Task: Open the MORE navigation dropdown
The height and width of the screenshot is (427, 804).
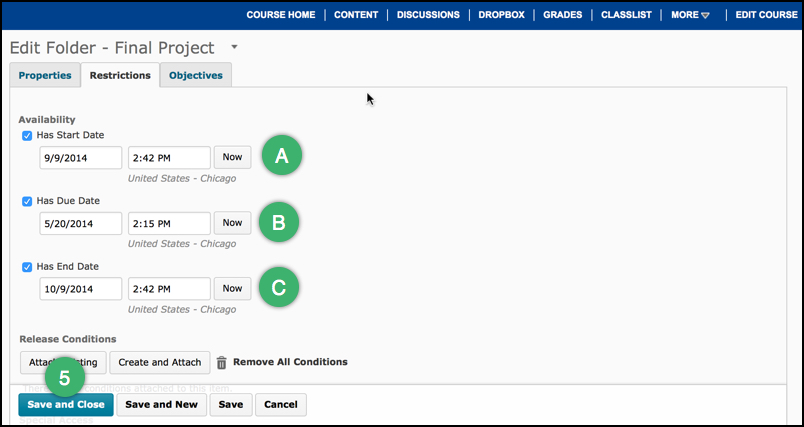Action: pos(690,15)
